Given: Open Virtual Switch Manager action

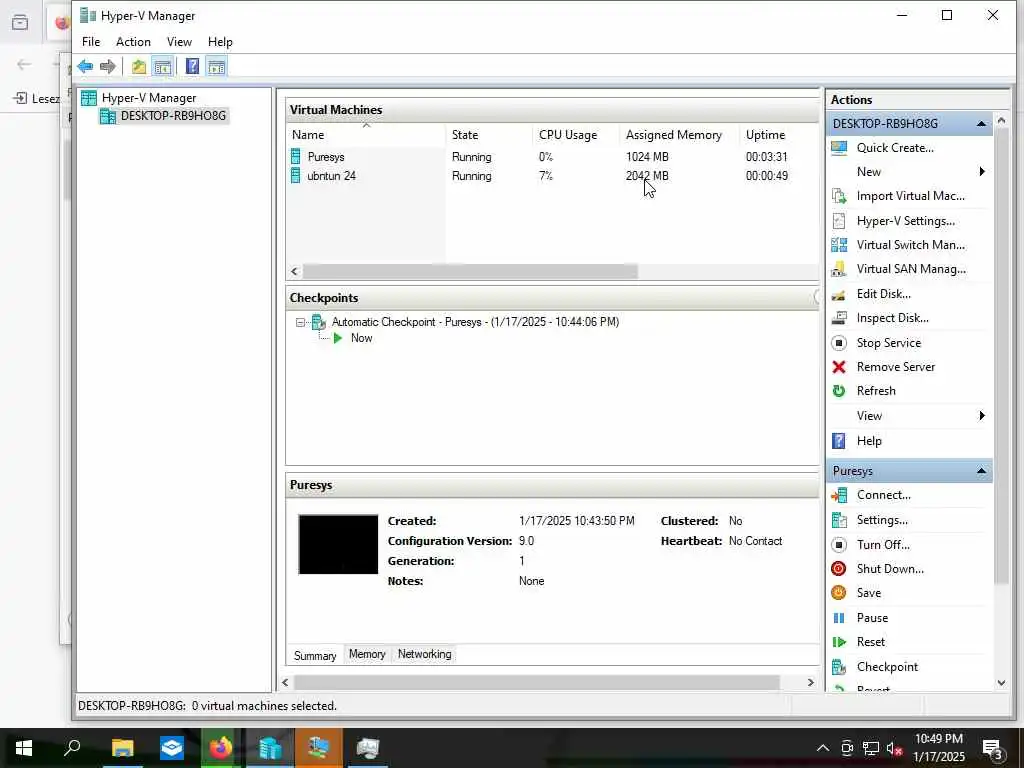Looking at the screenshot, I should [910, 245].
